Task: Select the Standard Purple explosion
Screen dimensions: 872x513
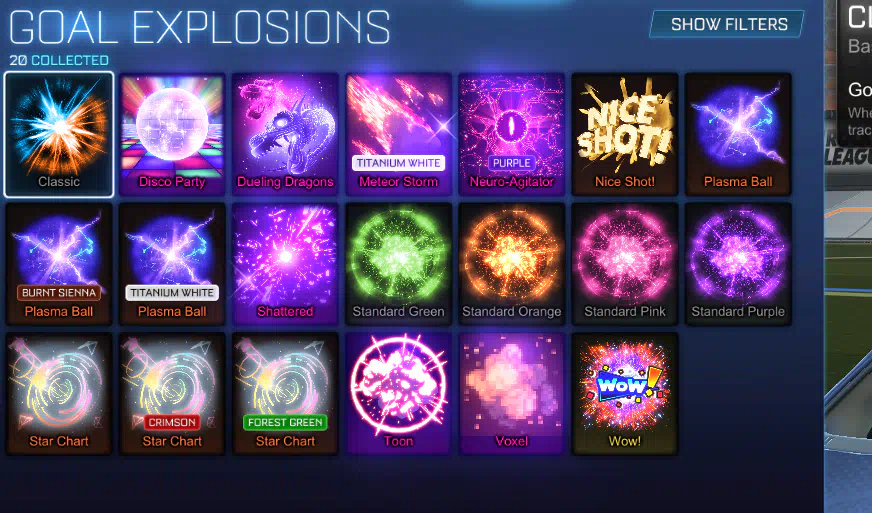Action: [738, 264]
